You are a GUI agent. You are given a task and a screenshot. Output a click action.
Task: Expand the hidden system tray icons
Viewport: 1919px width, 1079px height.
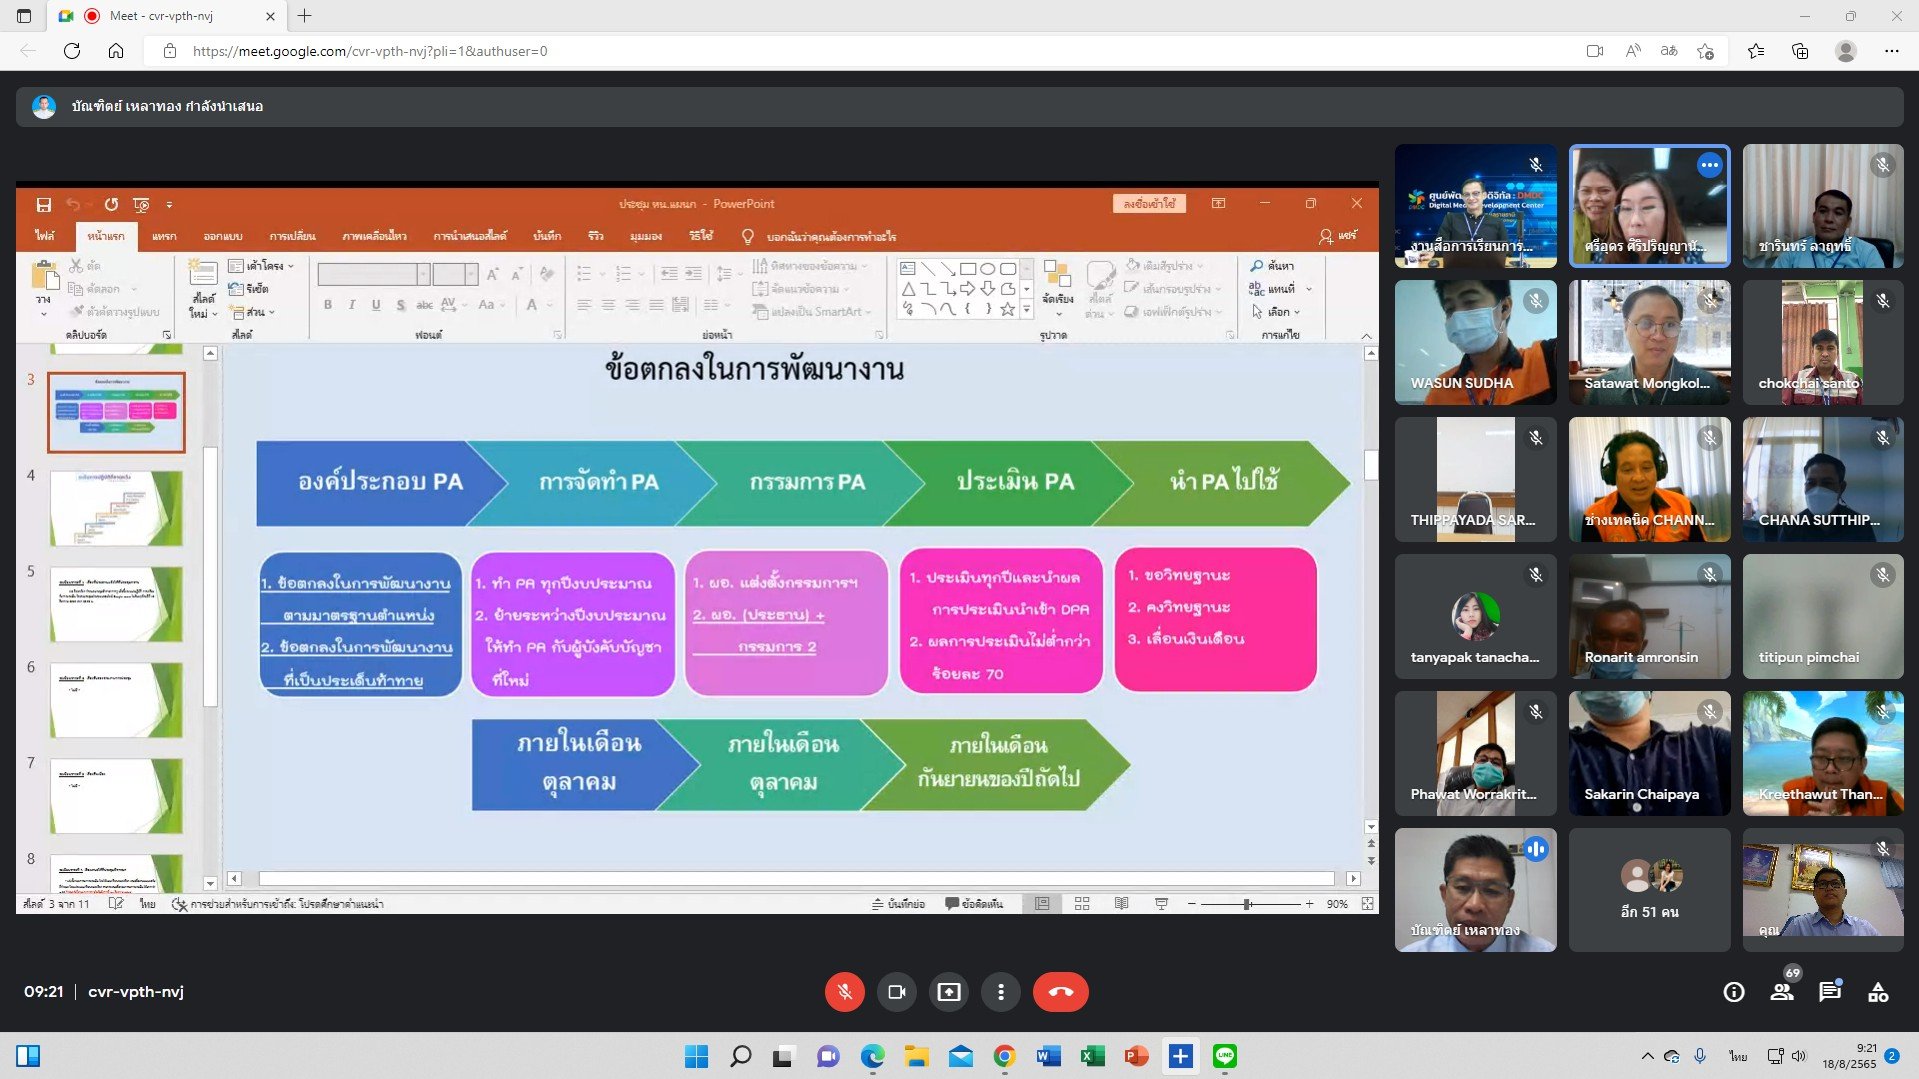click(1647, 1056)
